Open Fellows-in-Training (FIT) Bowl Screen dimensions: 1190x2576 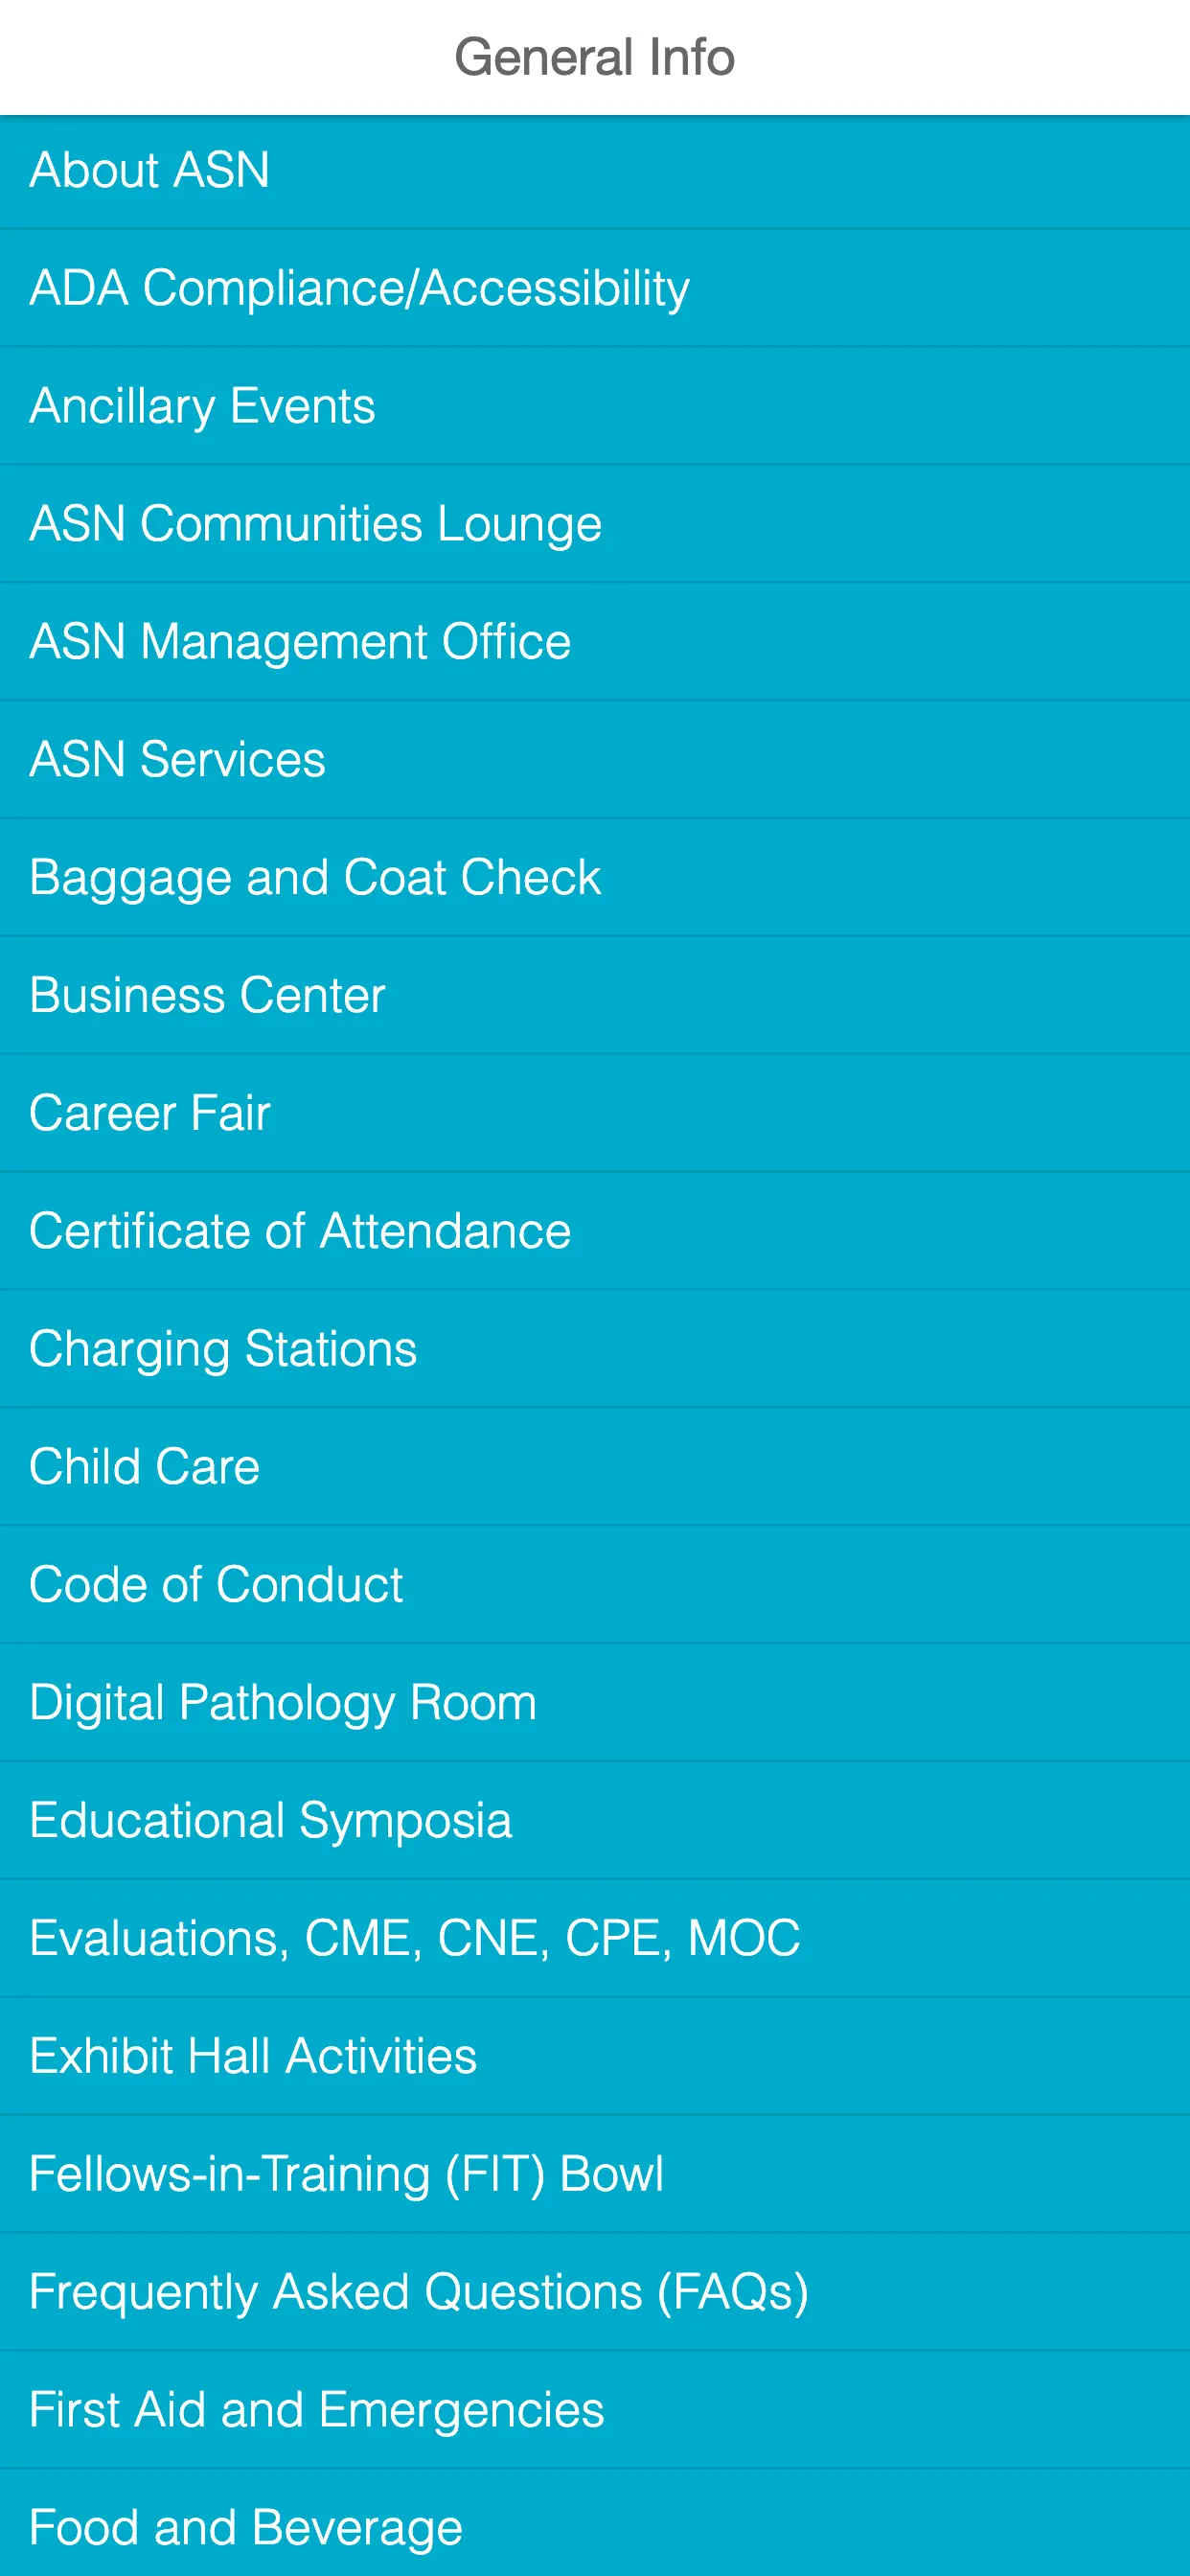(346, 2173)
